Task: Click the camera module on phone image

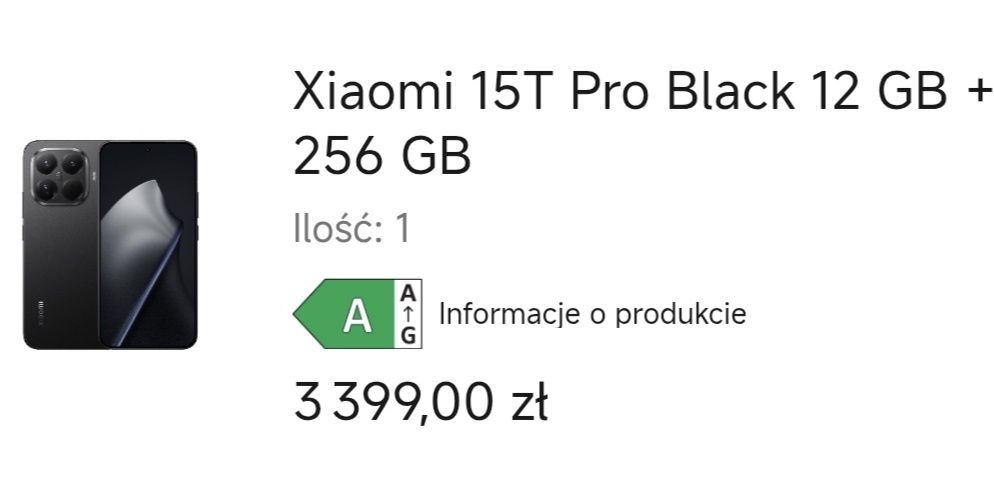Action: coord(59,176)
